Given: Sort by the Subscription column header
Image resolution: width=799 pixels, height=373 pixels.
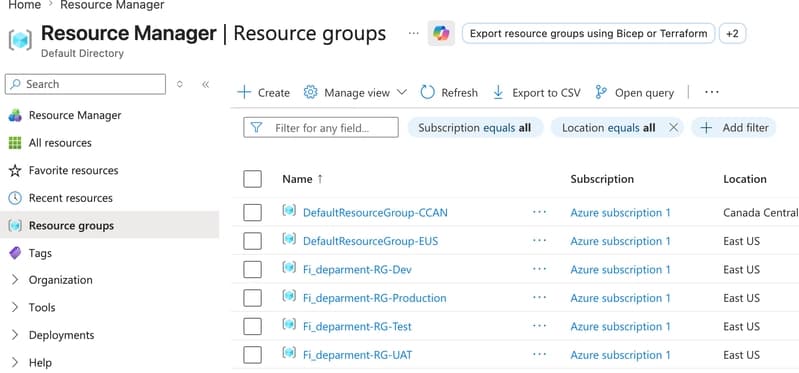Looking at the screenshot, I should [602, 179].
